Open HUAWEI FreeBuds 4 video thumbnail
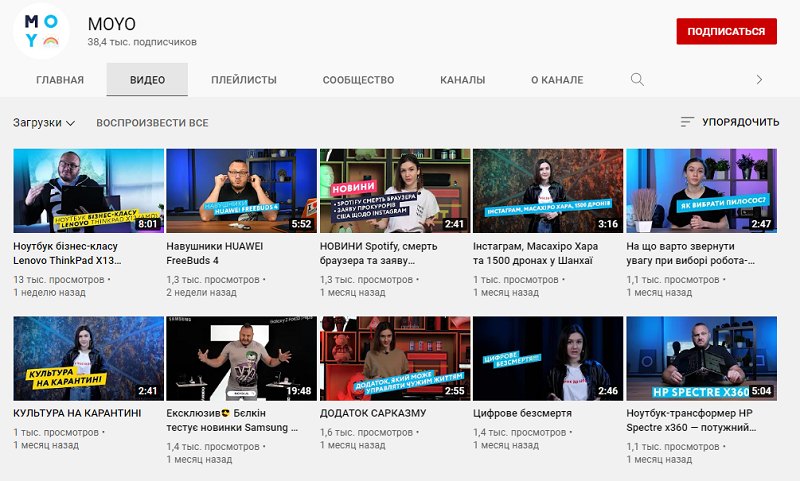The width and height of the screenshot is (800, 481). point(242,191)
